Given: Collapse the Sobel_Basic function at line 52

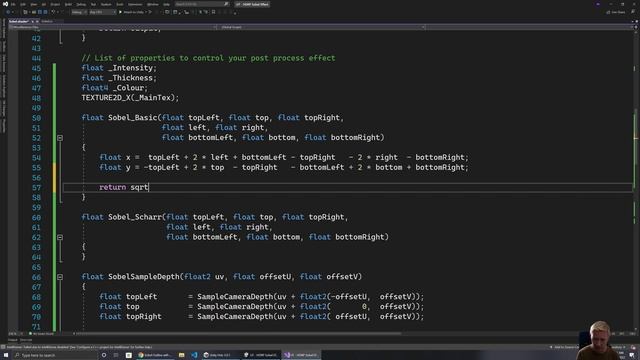Looking at the screenshot, I should pyautogui.click(x=60, y=138).
